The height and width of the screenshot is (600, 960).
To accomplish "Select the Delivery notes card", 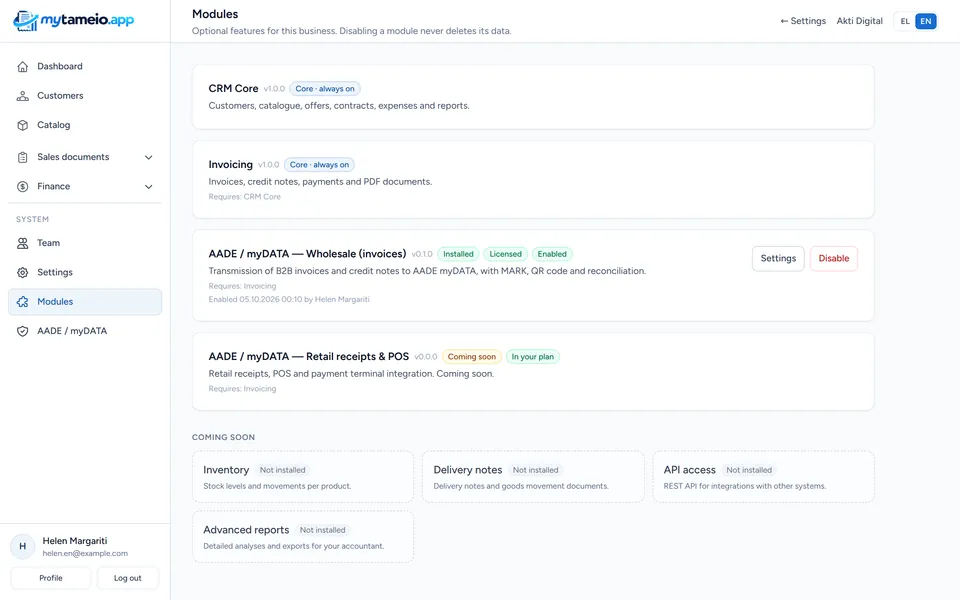I will tap(533, 477).
